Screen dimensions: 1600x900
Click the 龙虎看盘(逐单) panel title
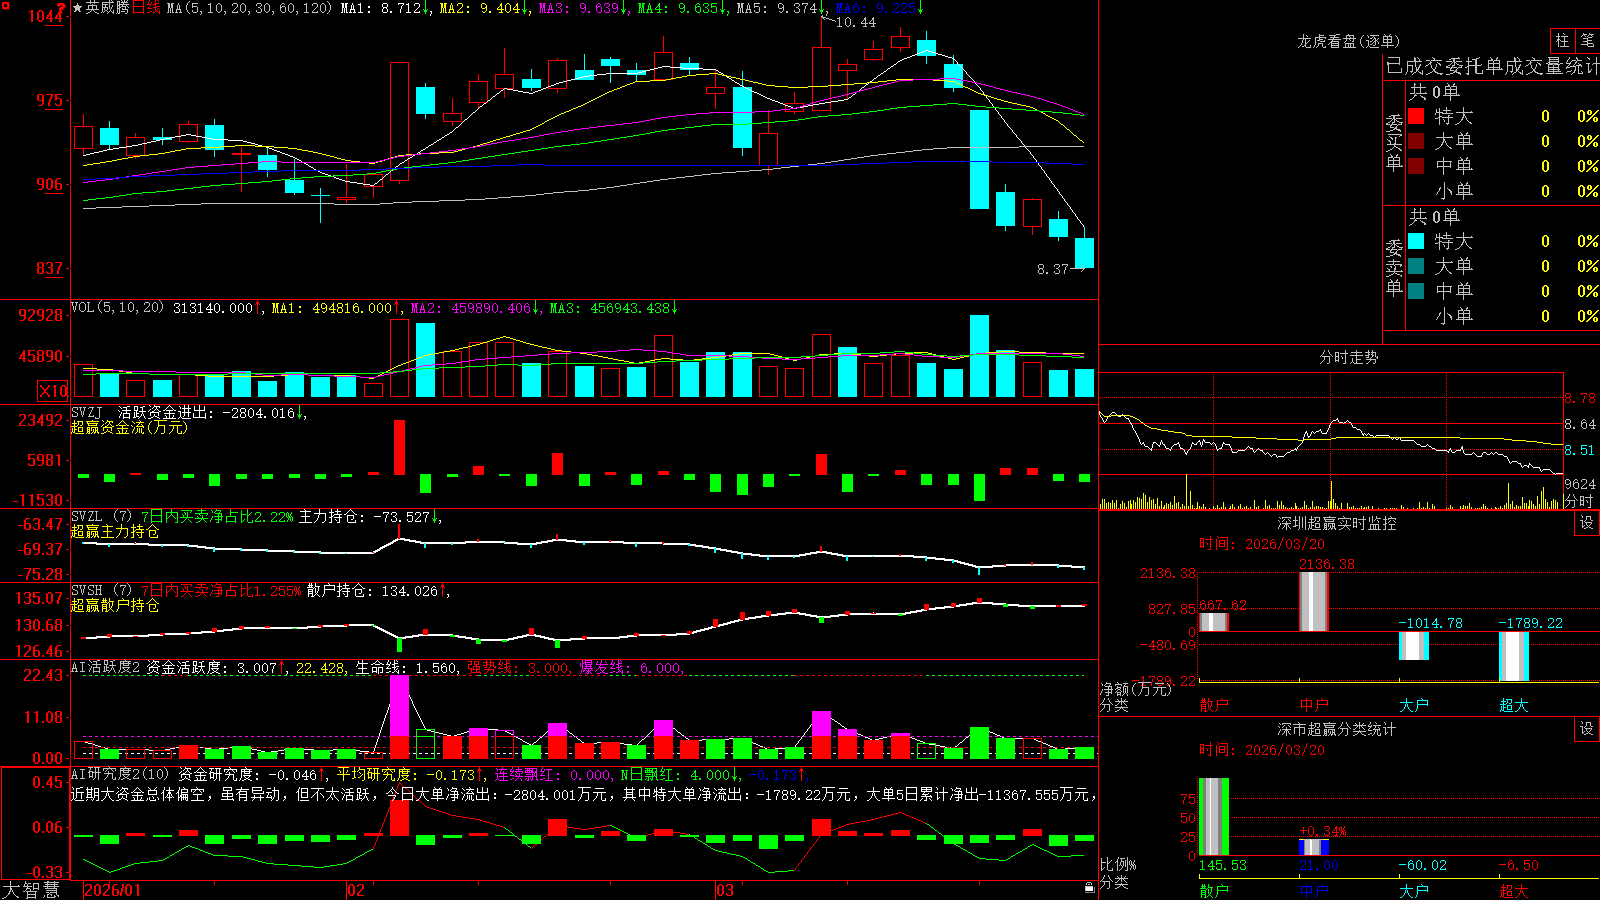pyautogui.click(x=1348, y=41)
